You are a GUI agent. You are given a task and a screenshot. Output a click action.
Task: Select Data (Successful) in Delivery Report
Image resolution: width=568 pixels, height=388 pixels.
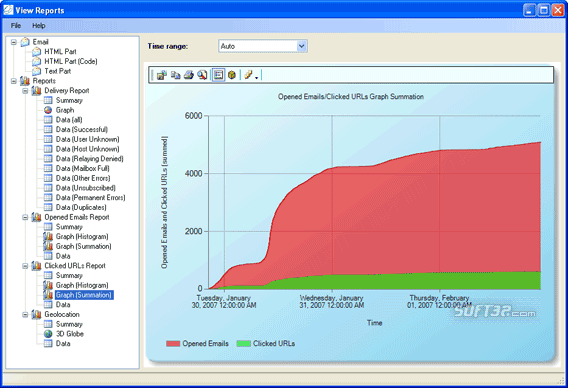click(82, 129)
